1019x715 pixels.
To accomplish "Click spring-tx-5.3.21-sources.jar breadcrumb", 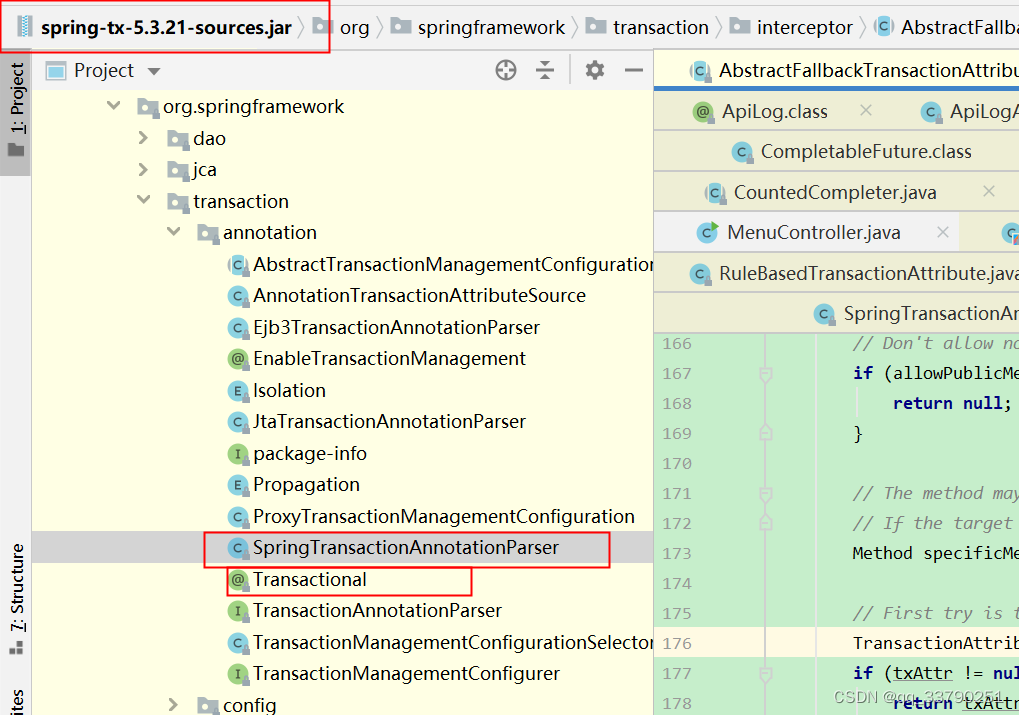I will (x=155, y=27).
